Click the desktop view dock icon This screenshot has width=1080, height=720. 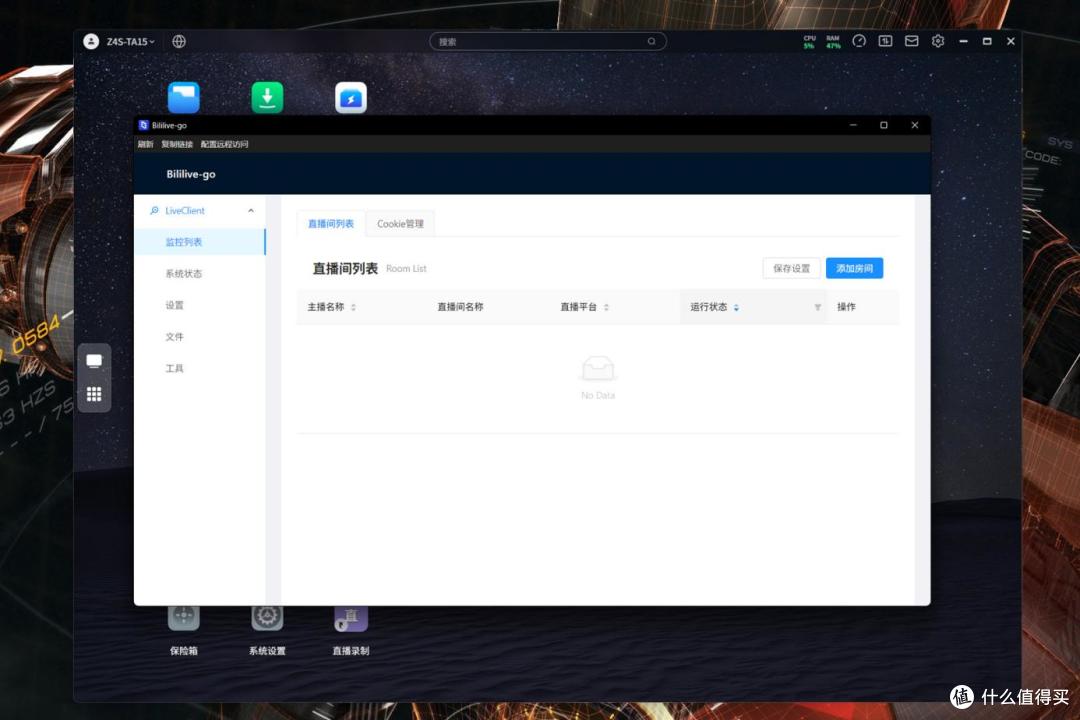tap(94, 361)
